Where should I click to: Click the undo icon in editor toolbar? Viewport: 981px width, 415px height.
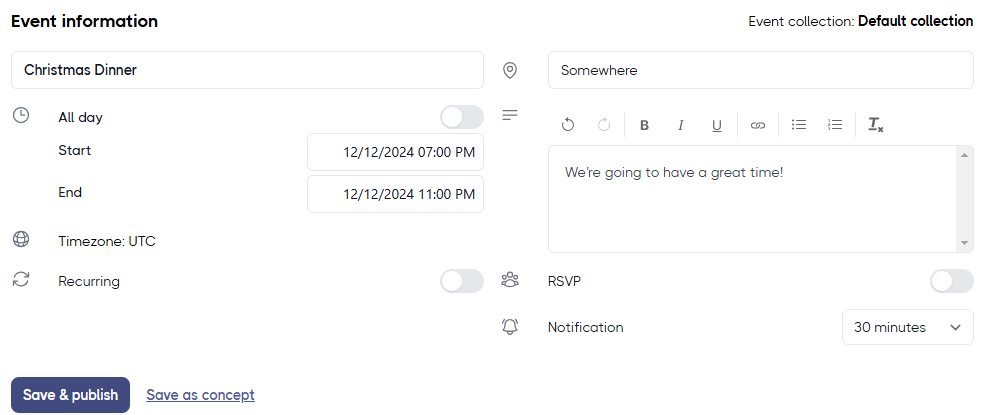(x=568, y=125)
